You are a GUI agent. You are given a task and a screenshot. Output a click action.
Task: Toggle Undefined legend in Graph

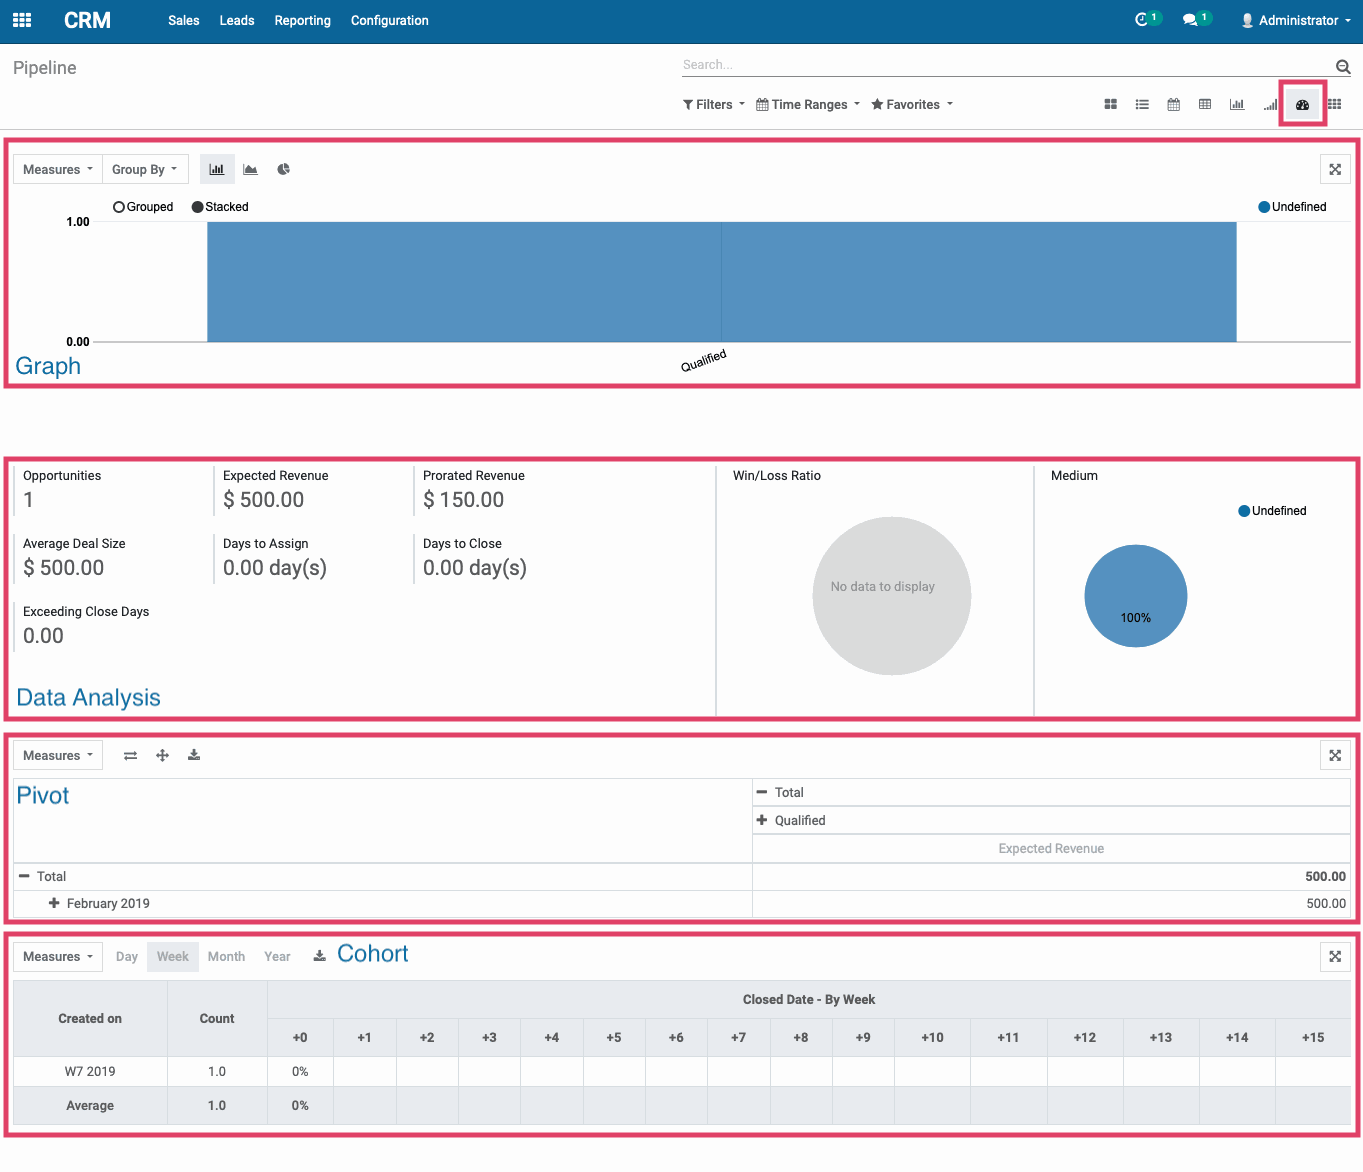click(x=1292, y=207)
